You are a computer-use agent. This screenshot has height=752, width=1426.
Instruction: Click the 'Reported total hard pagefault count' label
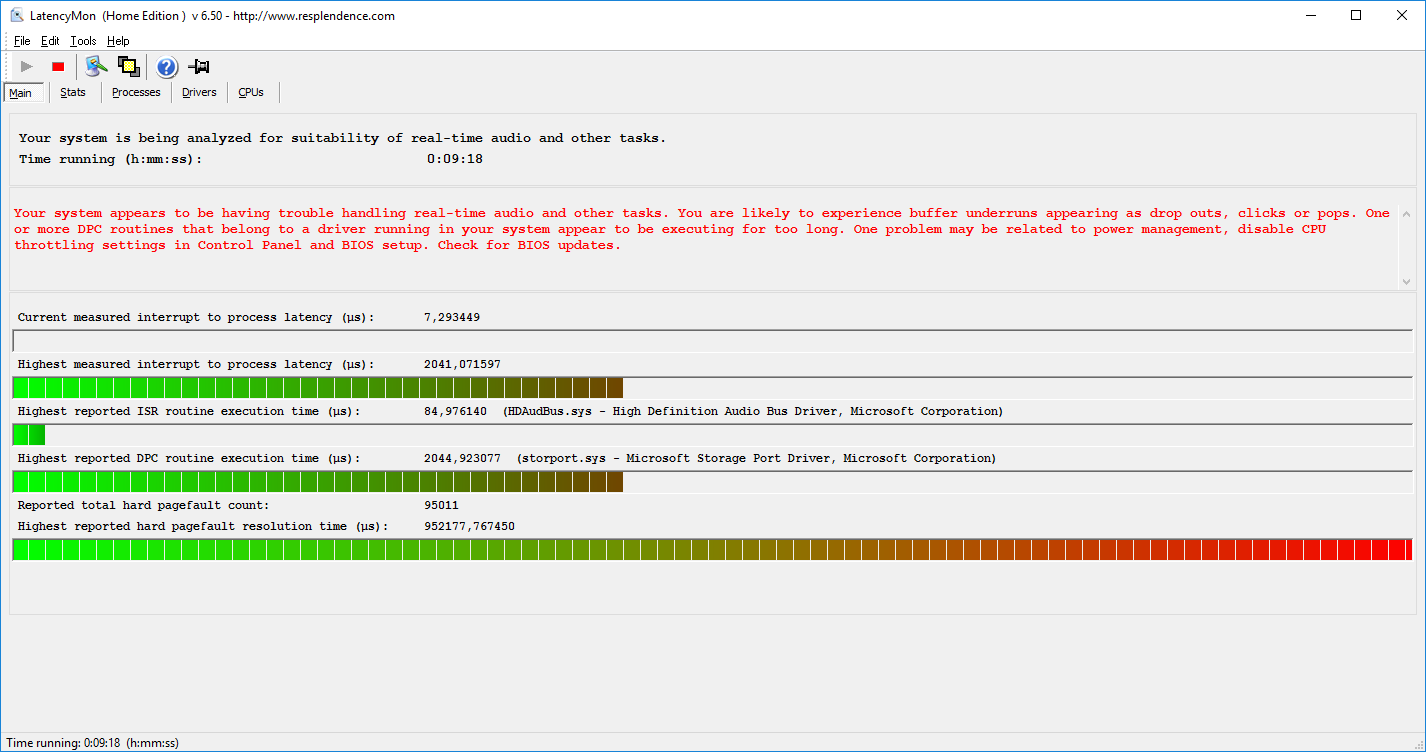(x=143, y=505)
